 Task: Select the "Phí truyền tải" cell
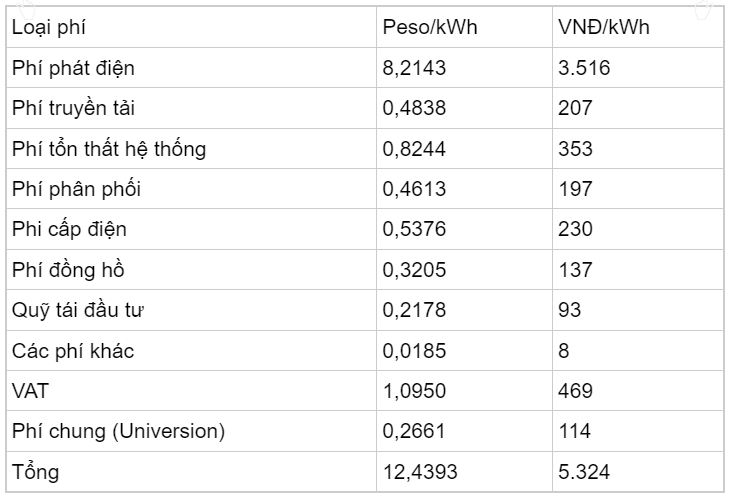(x=76, y=108)
